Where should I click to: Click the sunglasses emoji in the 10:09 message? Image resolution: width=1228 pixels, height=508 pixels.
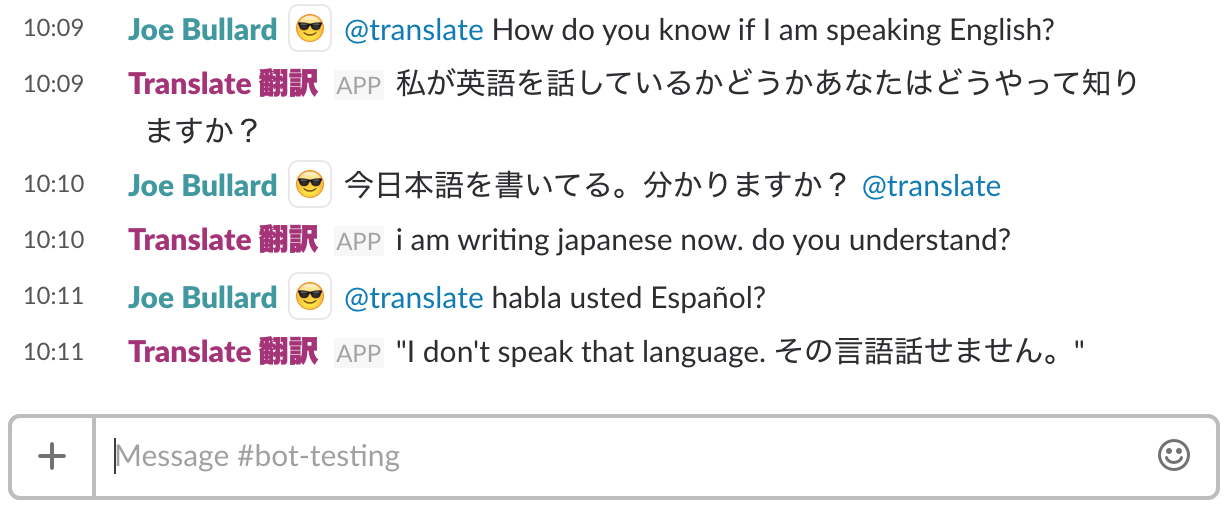(310, 30)
